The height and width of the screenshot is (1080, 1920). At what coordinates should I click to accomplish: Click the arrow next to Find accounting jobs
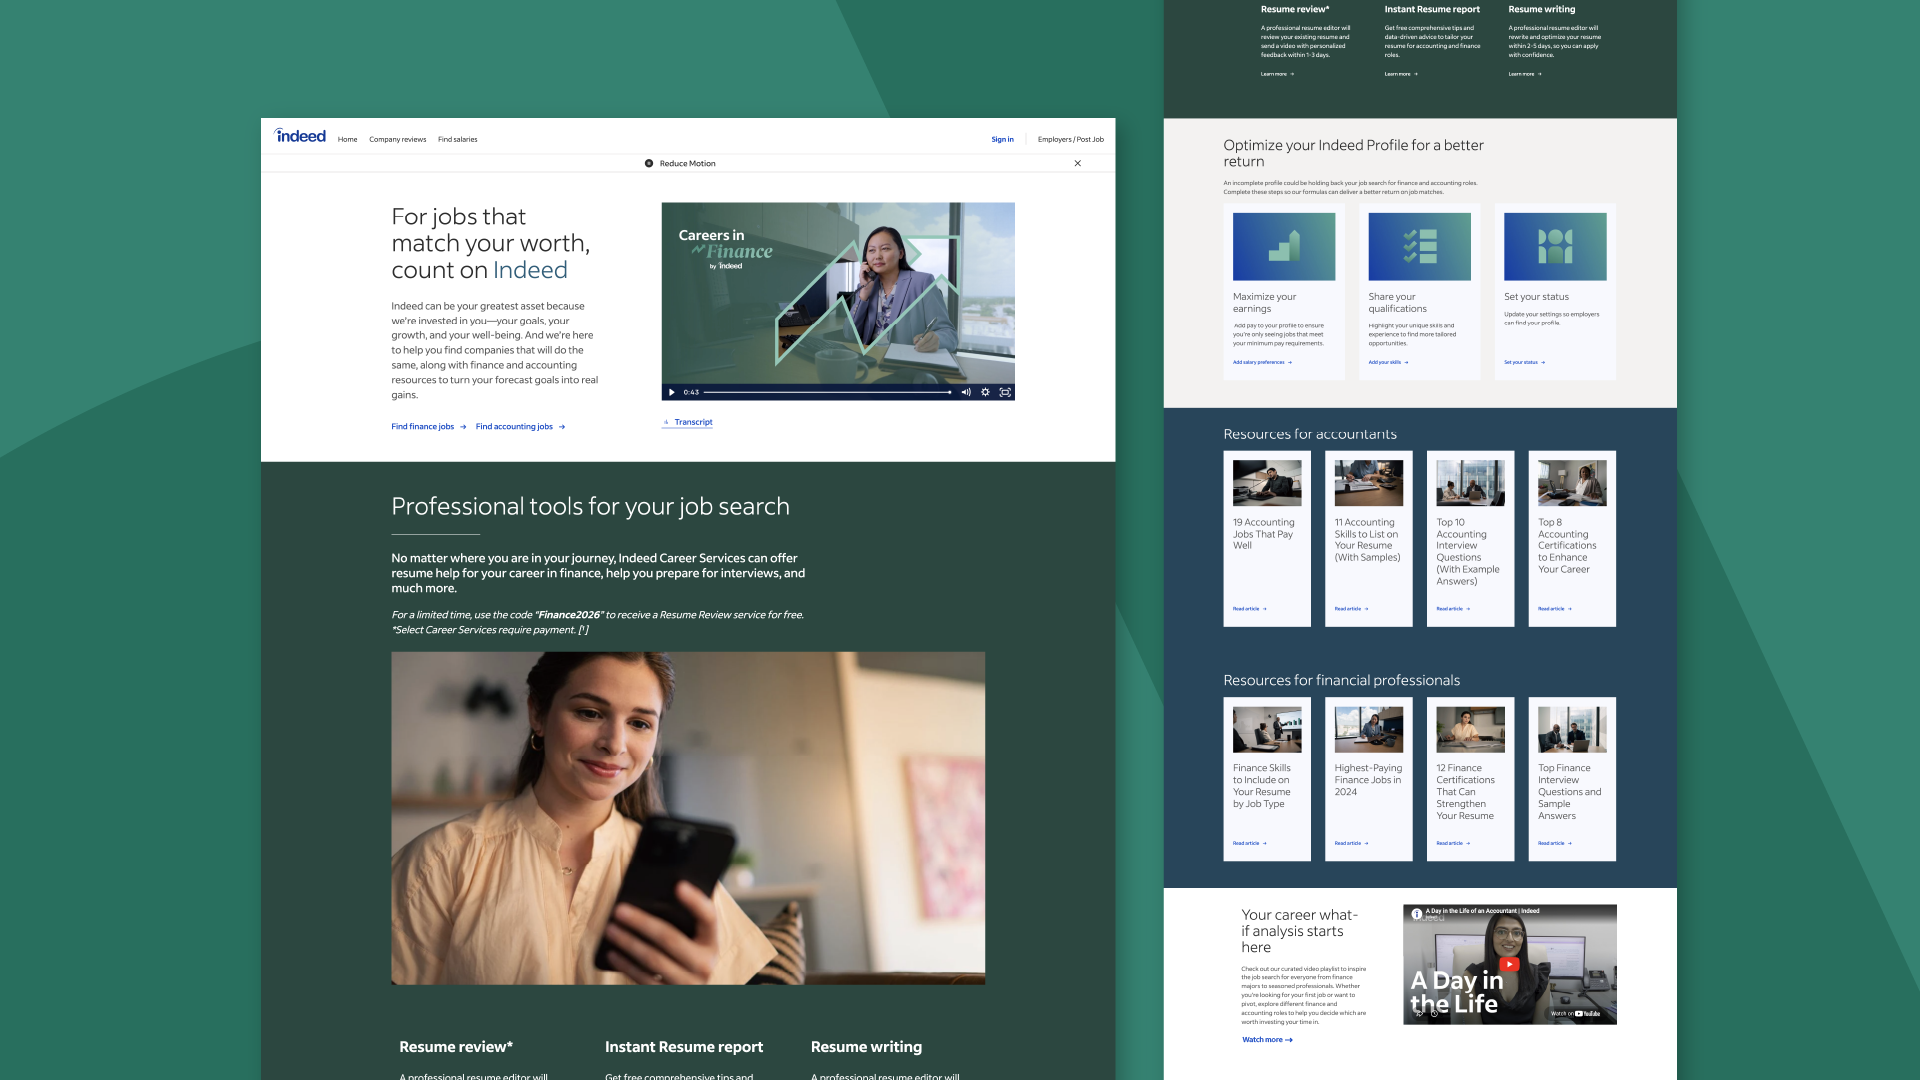[562, 427]
